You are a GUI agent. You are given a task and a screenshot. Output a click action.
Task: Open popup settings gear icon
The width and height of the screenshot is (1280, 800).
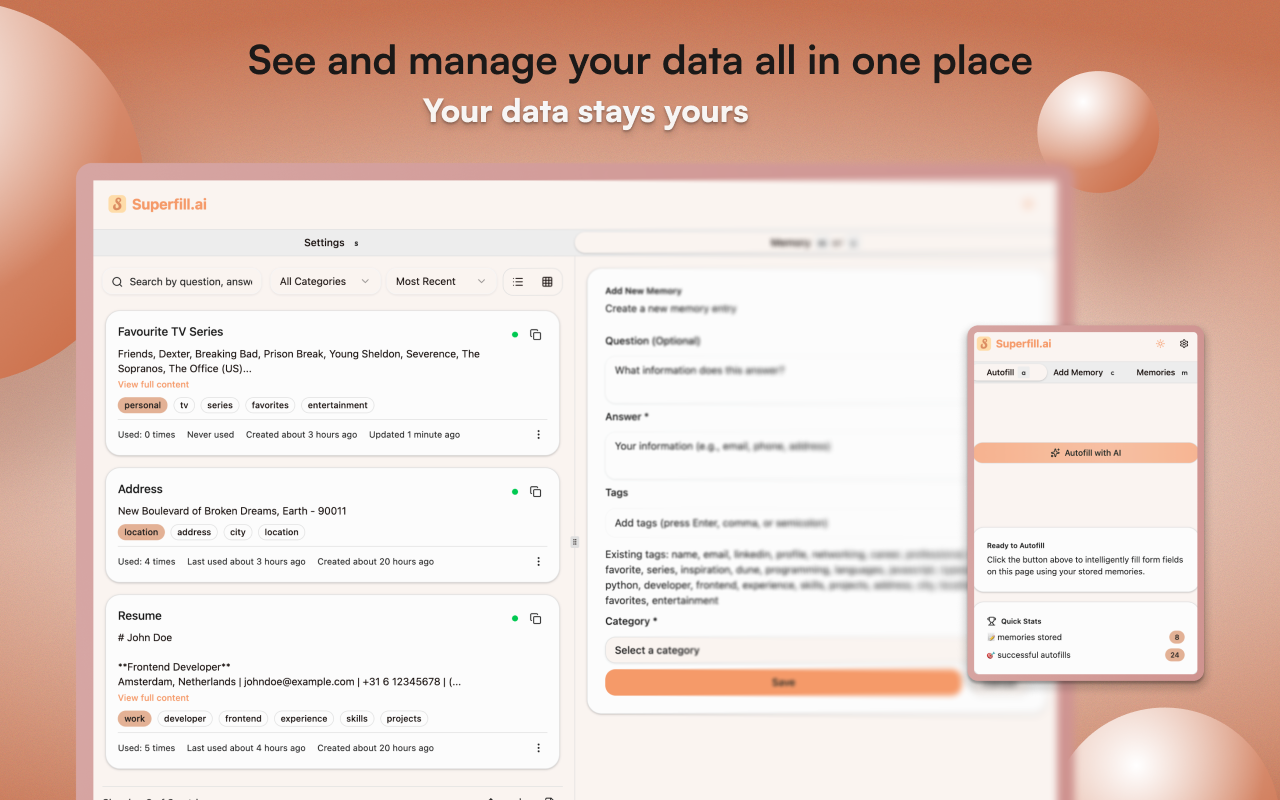1184,344
